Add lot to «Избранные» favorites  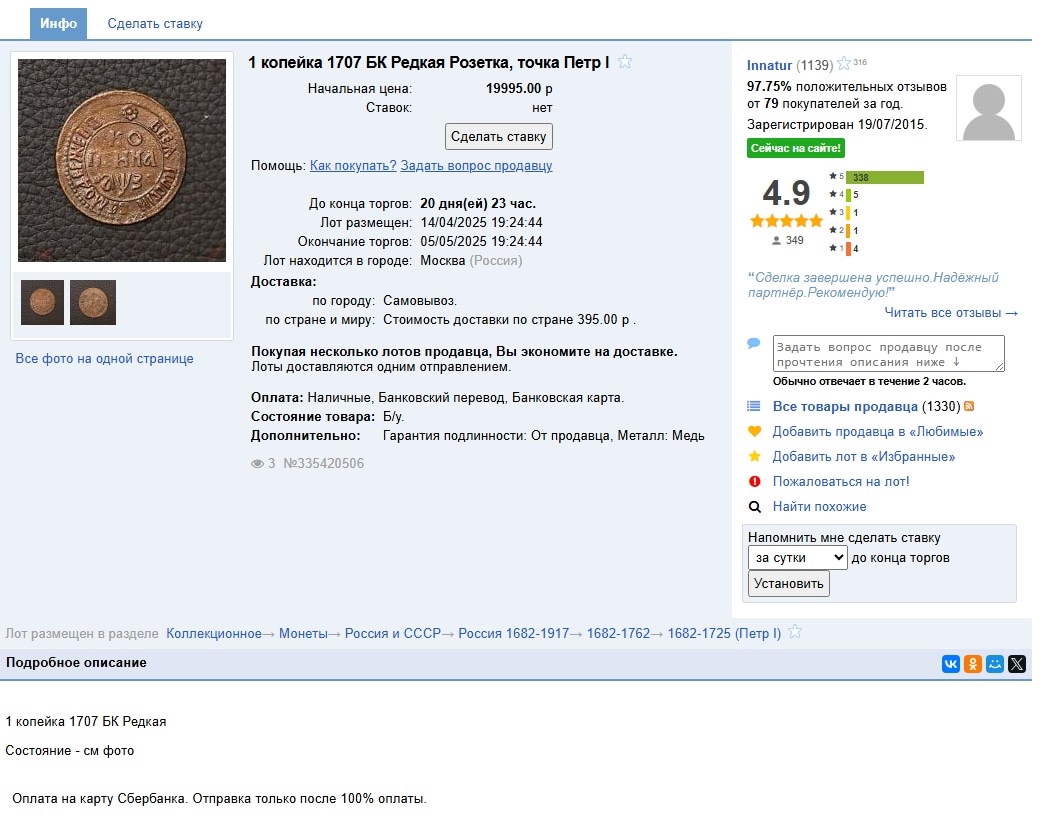863,457
